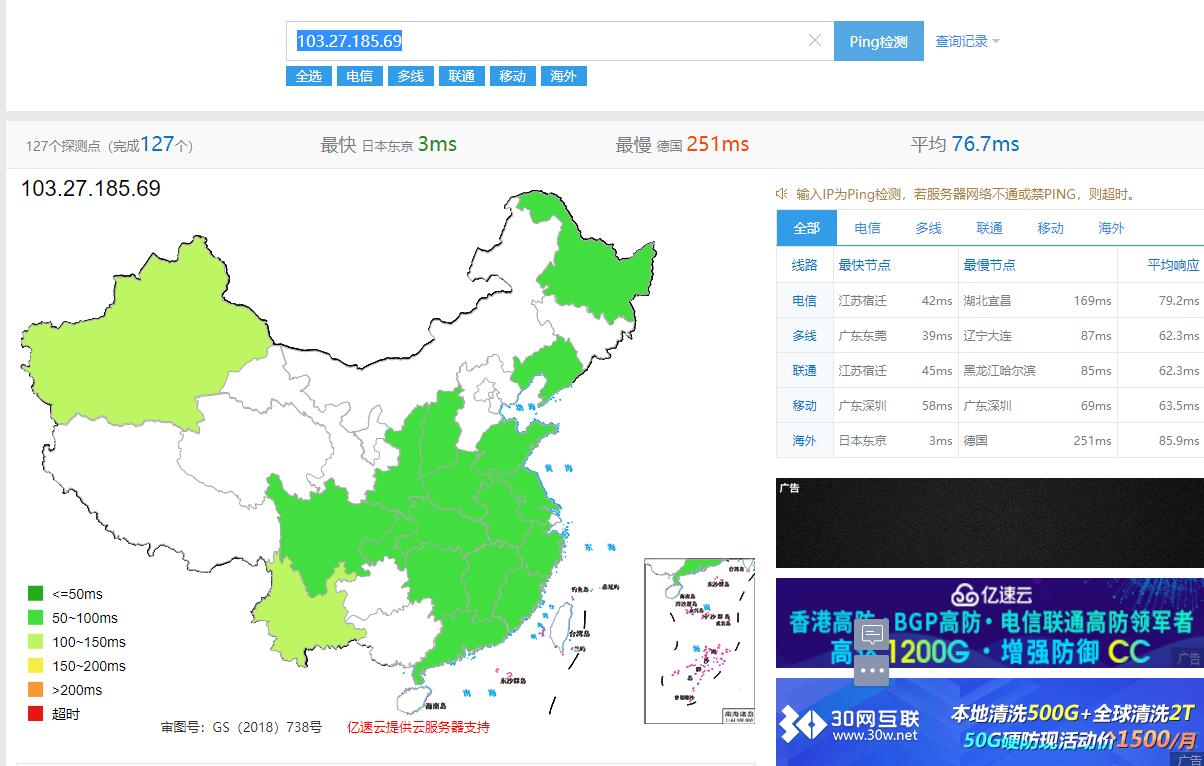Click the 线路 column header
Image resolution: width=1204 pixels, height=766 pixels.
point(804,265)
